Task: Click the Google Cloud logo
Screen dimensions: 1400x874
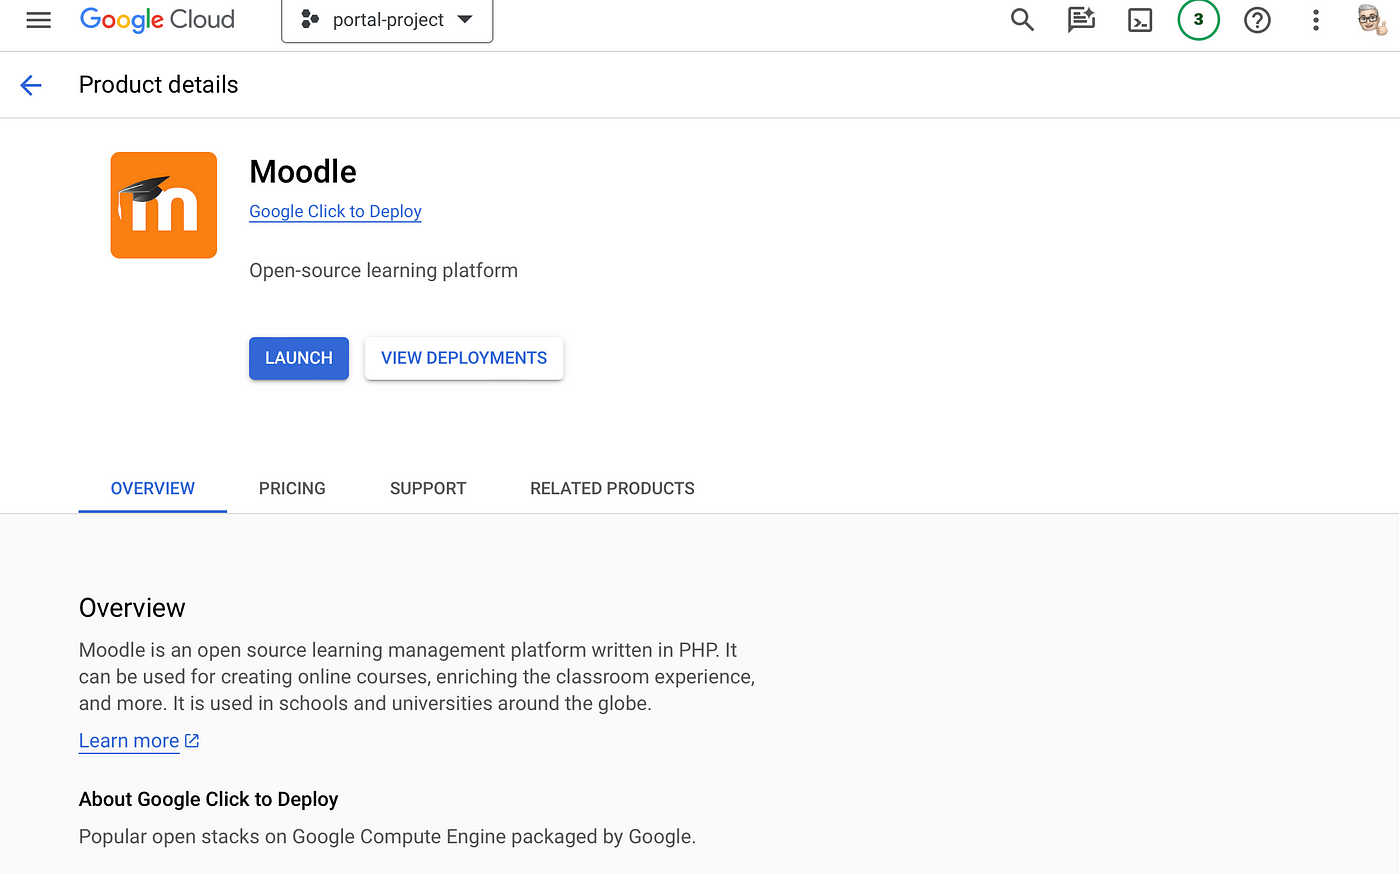Action: 157,20
